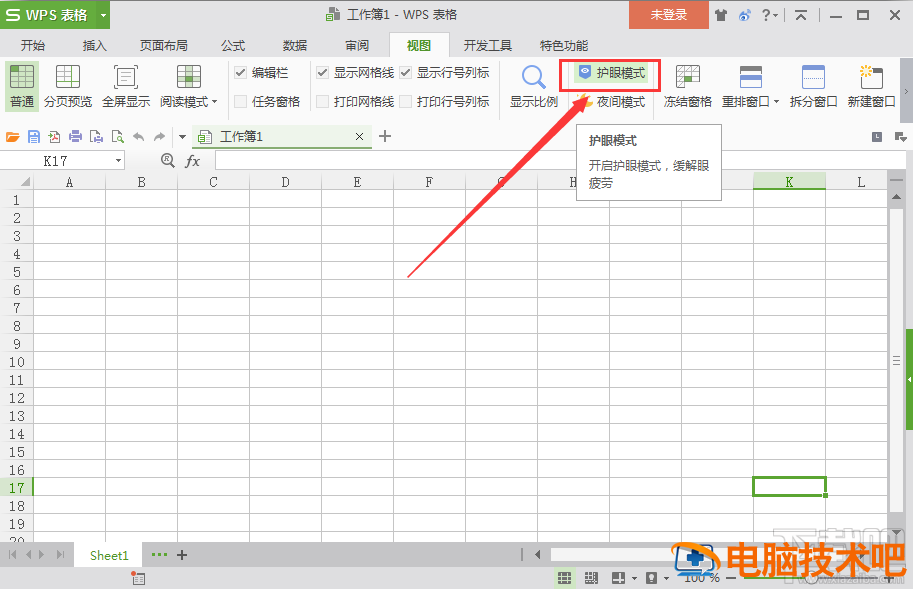Activate reading mode (阅读模式) icon
This screenshot has height=589, width=913.
pos(189,77)
